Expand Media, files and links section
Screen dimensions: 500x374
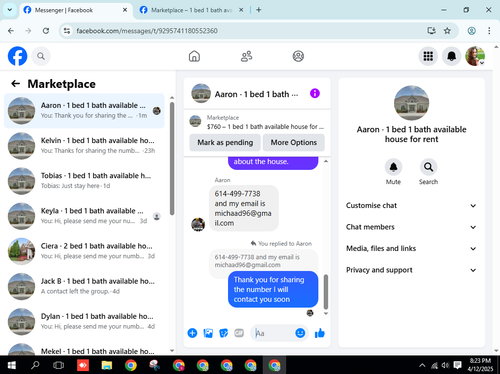[411, 248]
